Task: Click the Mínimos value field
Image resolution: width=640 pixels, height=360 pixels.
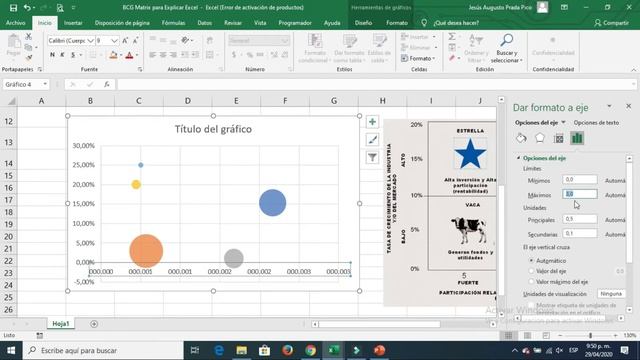Action: click(580, 180)
